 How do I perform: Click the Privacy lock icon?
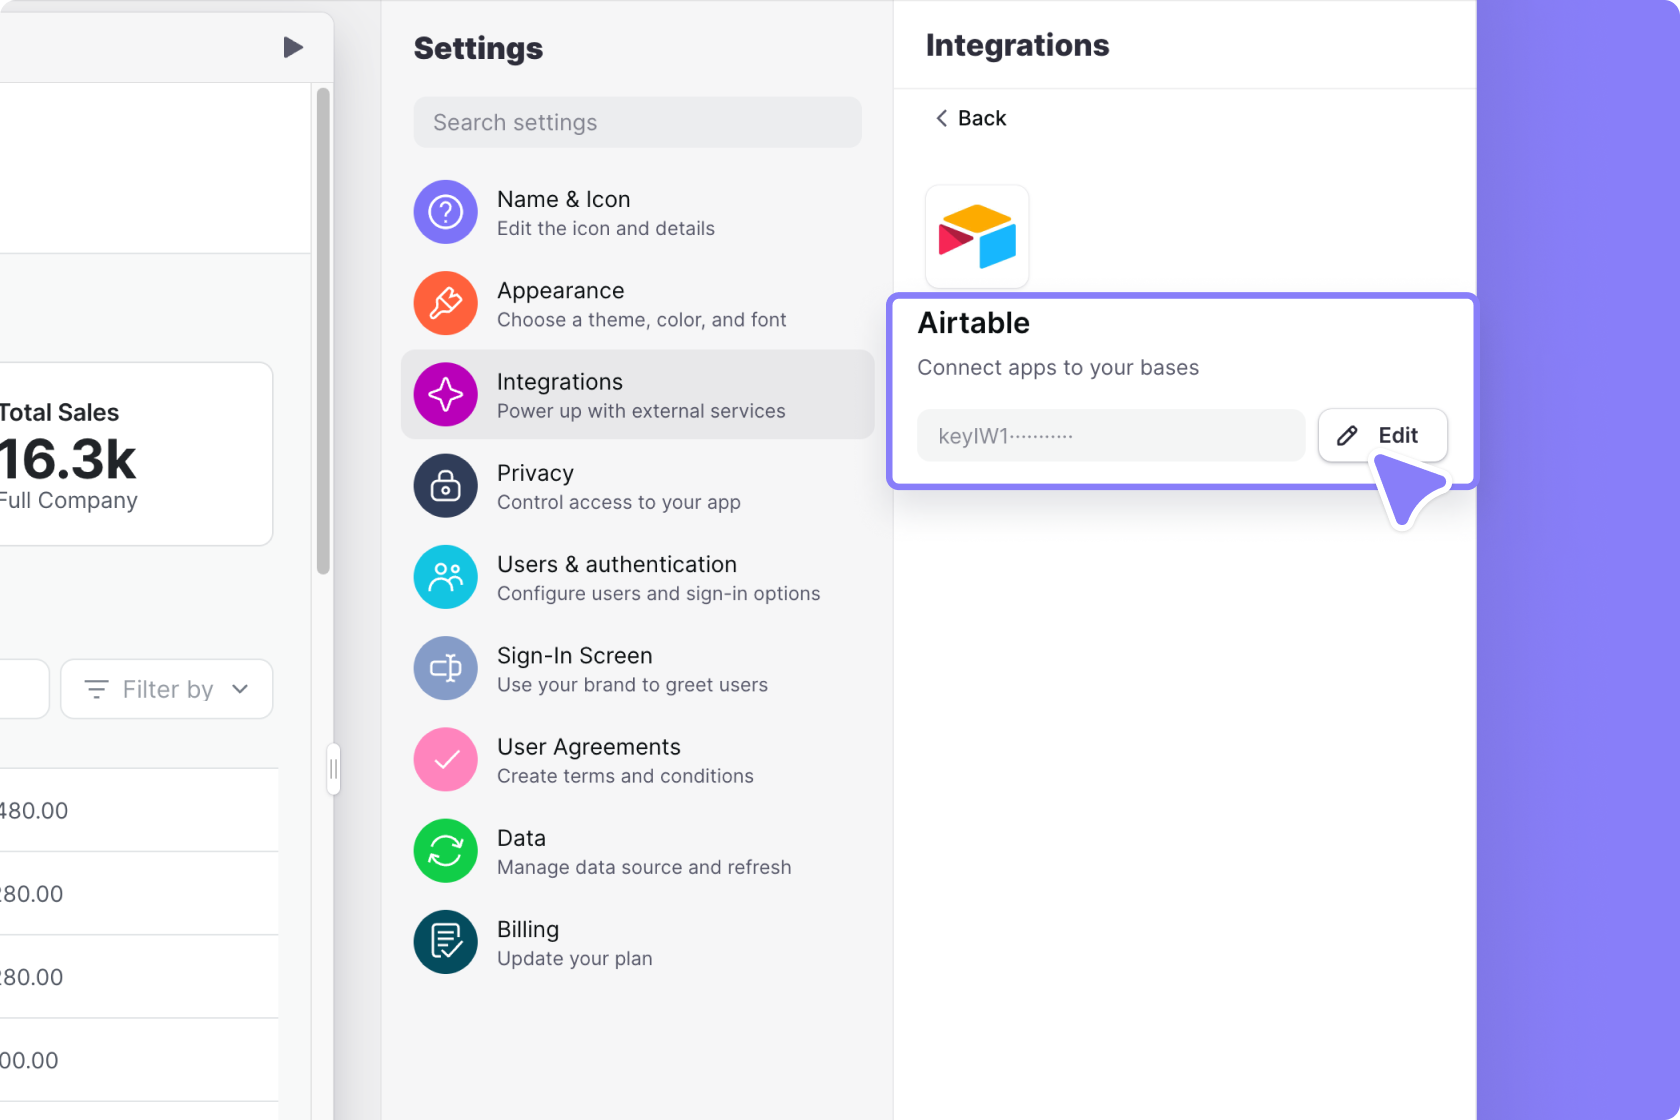pyautogui.click(x=445, y=486)
